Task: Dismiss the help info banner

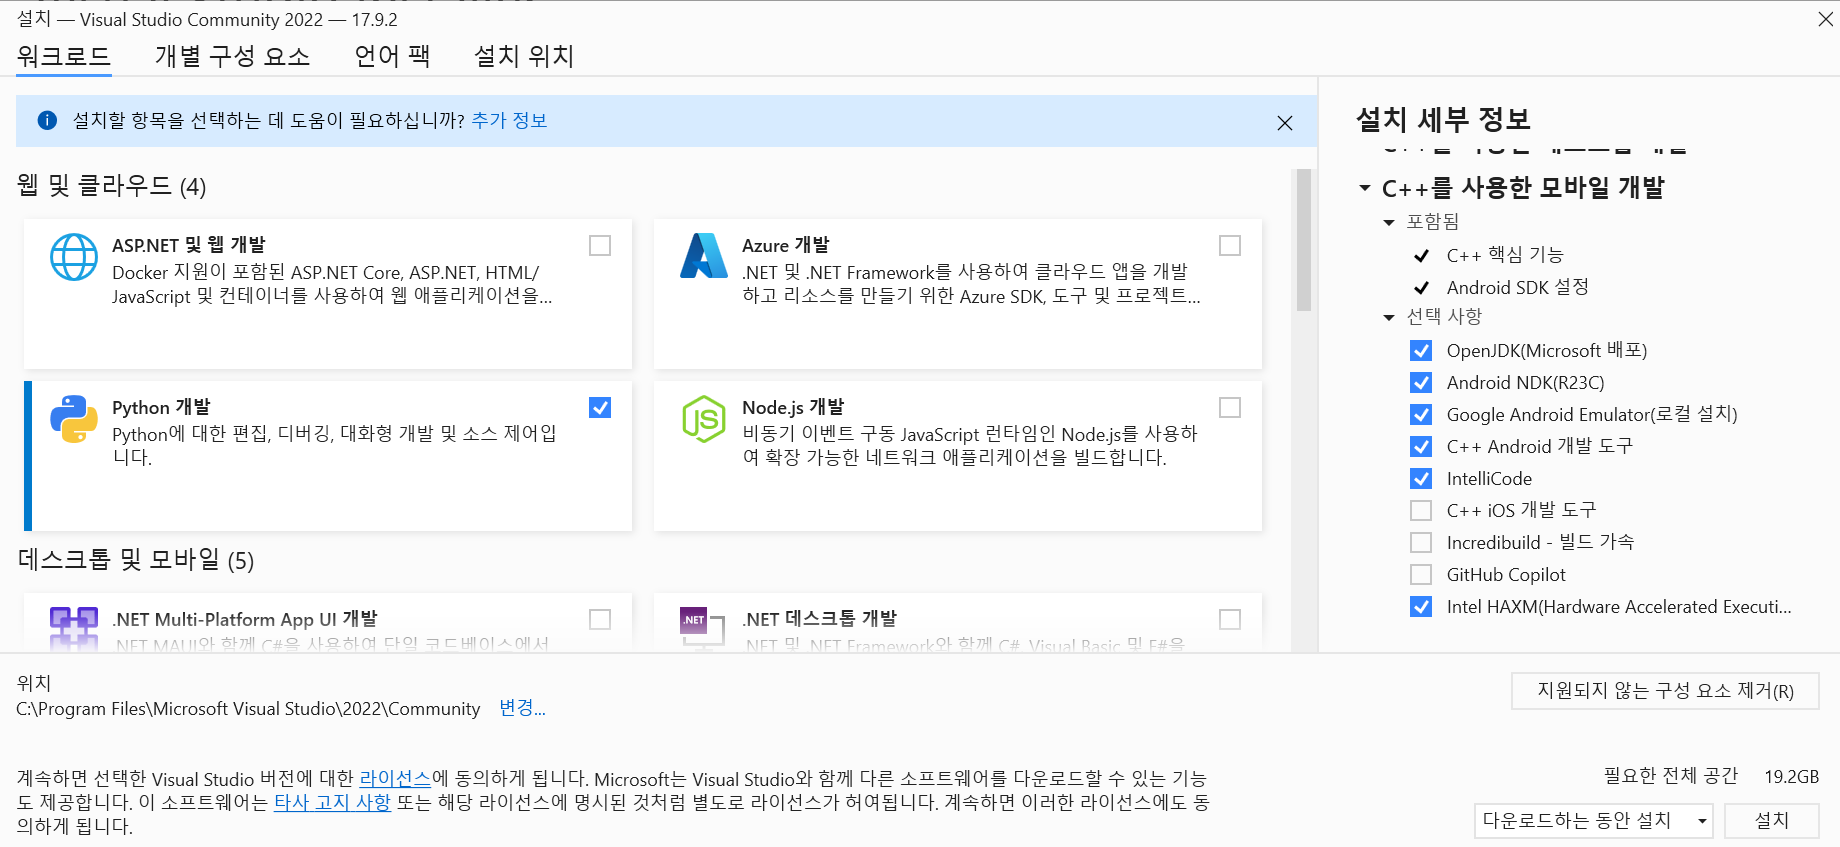Action: coord(1285,122)
